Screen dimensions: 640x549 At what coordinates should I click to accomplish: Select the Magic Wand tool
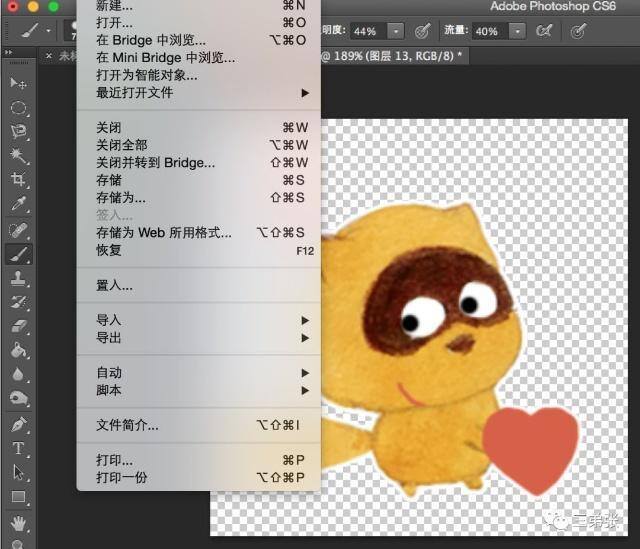point(18,155)
